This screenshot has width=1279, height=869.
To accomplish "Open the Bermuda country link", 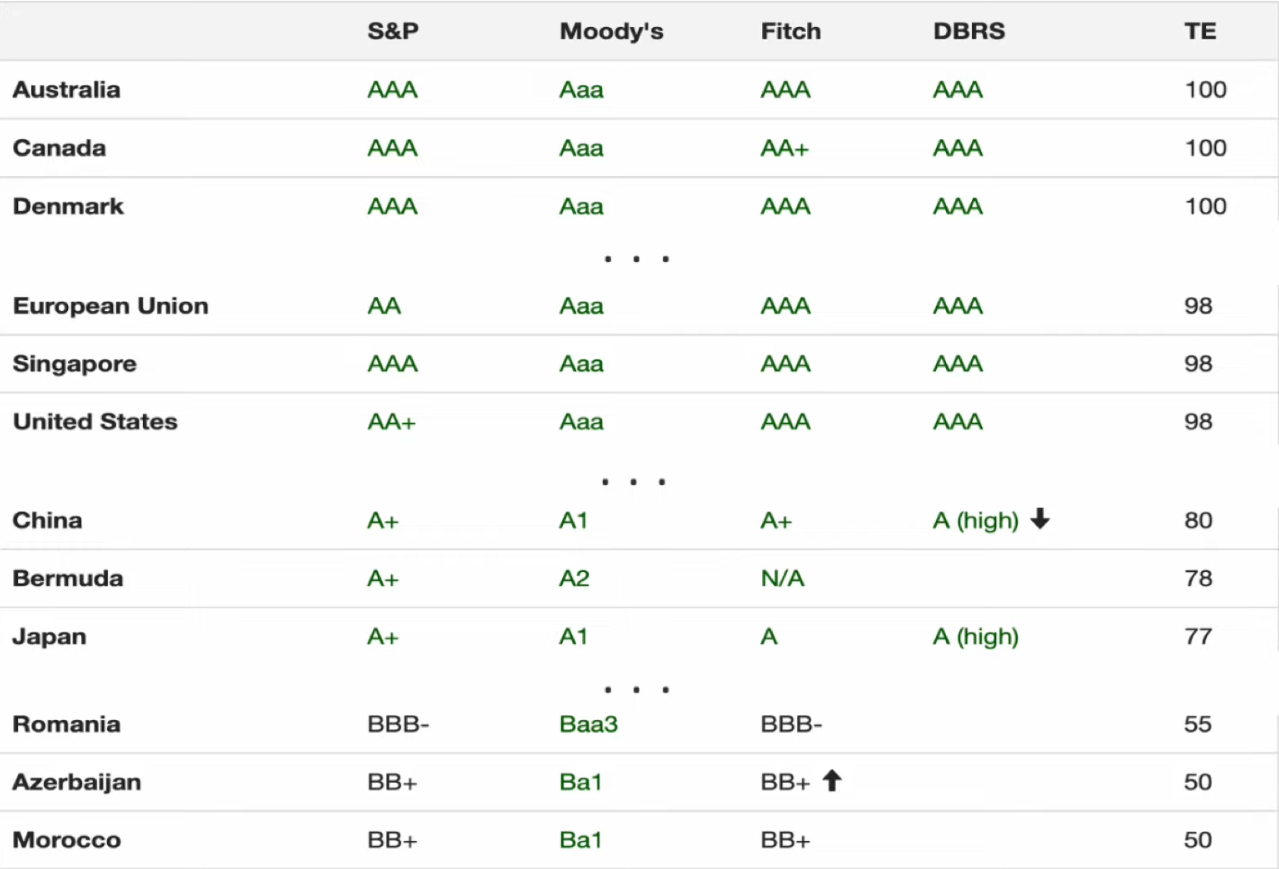I will (67, 578).
